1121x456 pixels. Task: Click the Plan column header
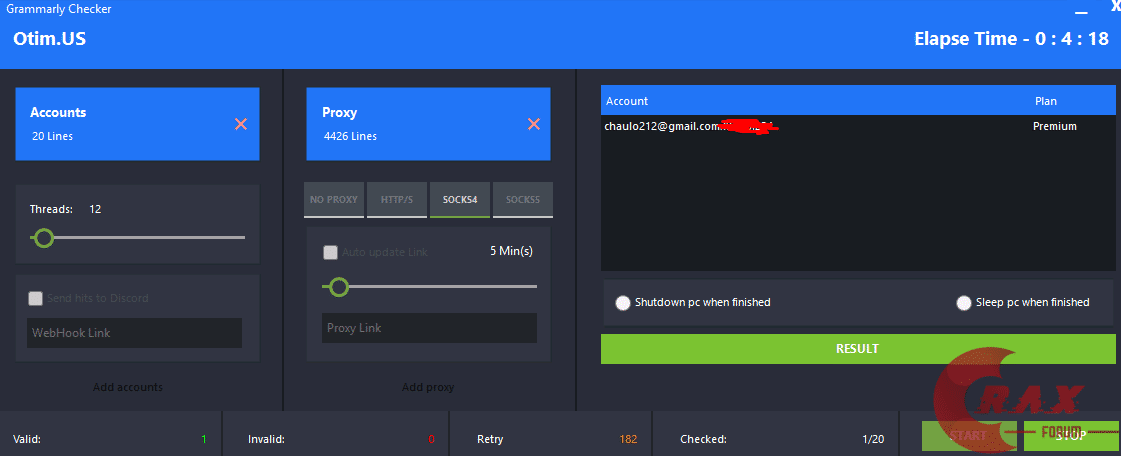tap(1045, 101)
